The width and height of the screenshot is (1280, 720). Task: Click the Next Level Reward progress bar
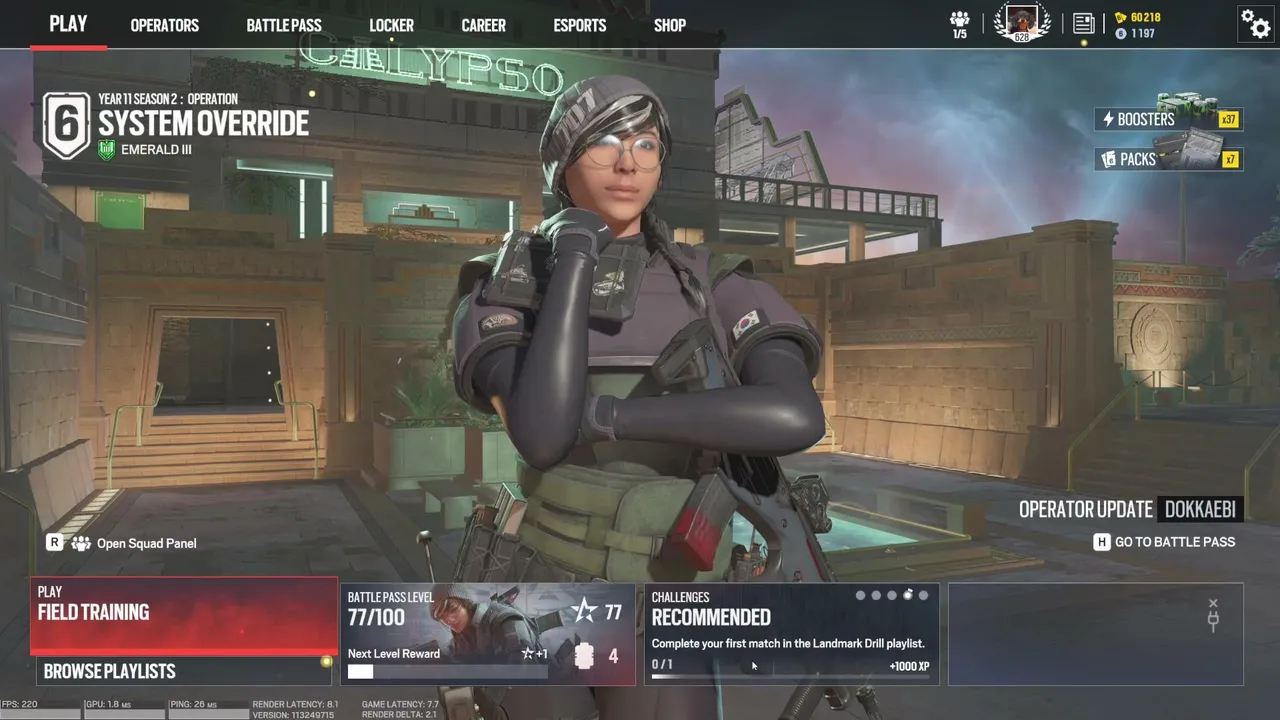tap(447, 671)
